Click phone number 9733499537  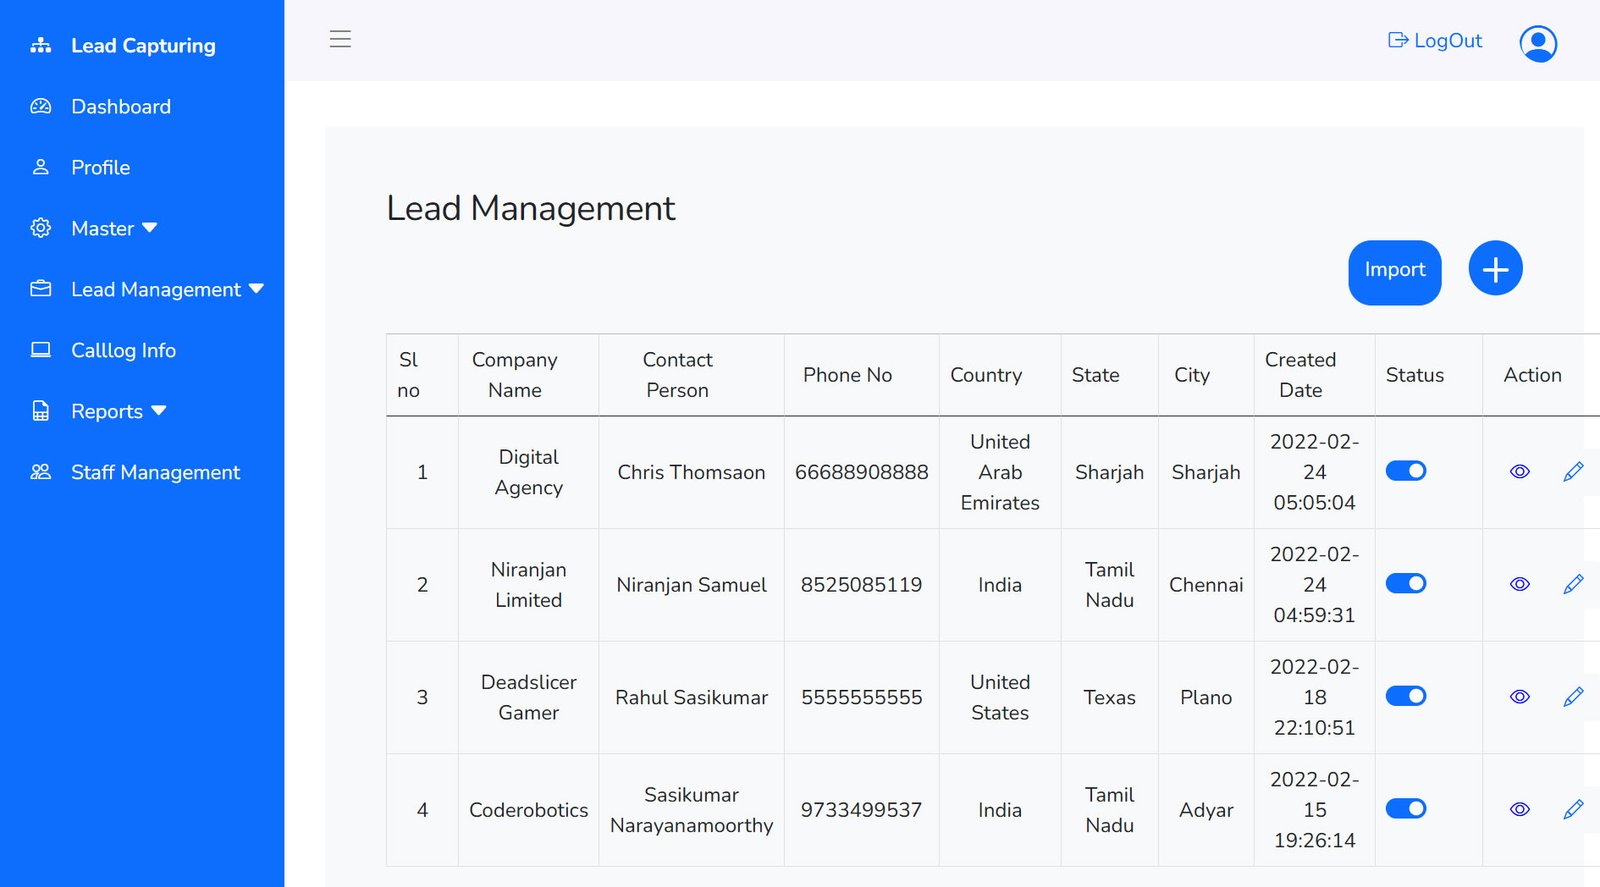(861, 809)
